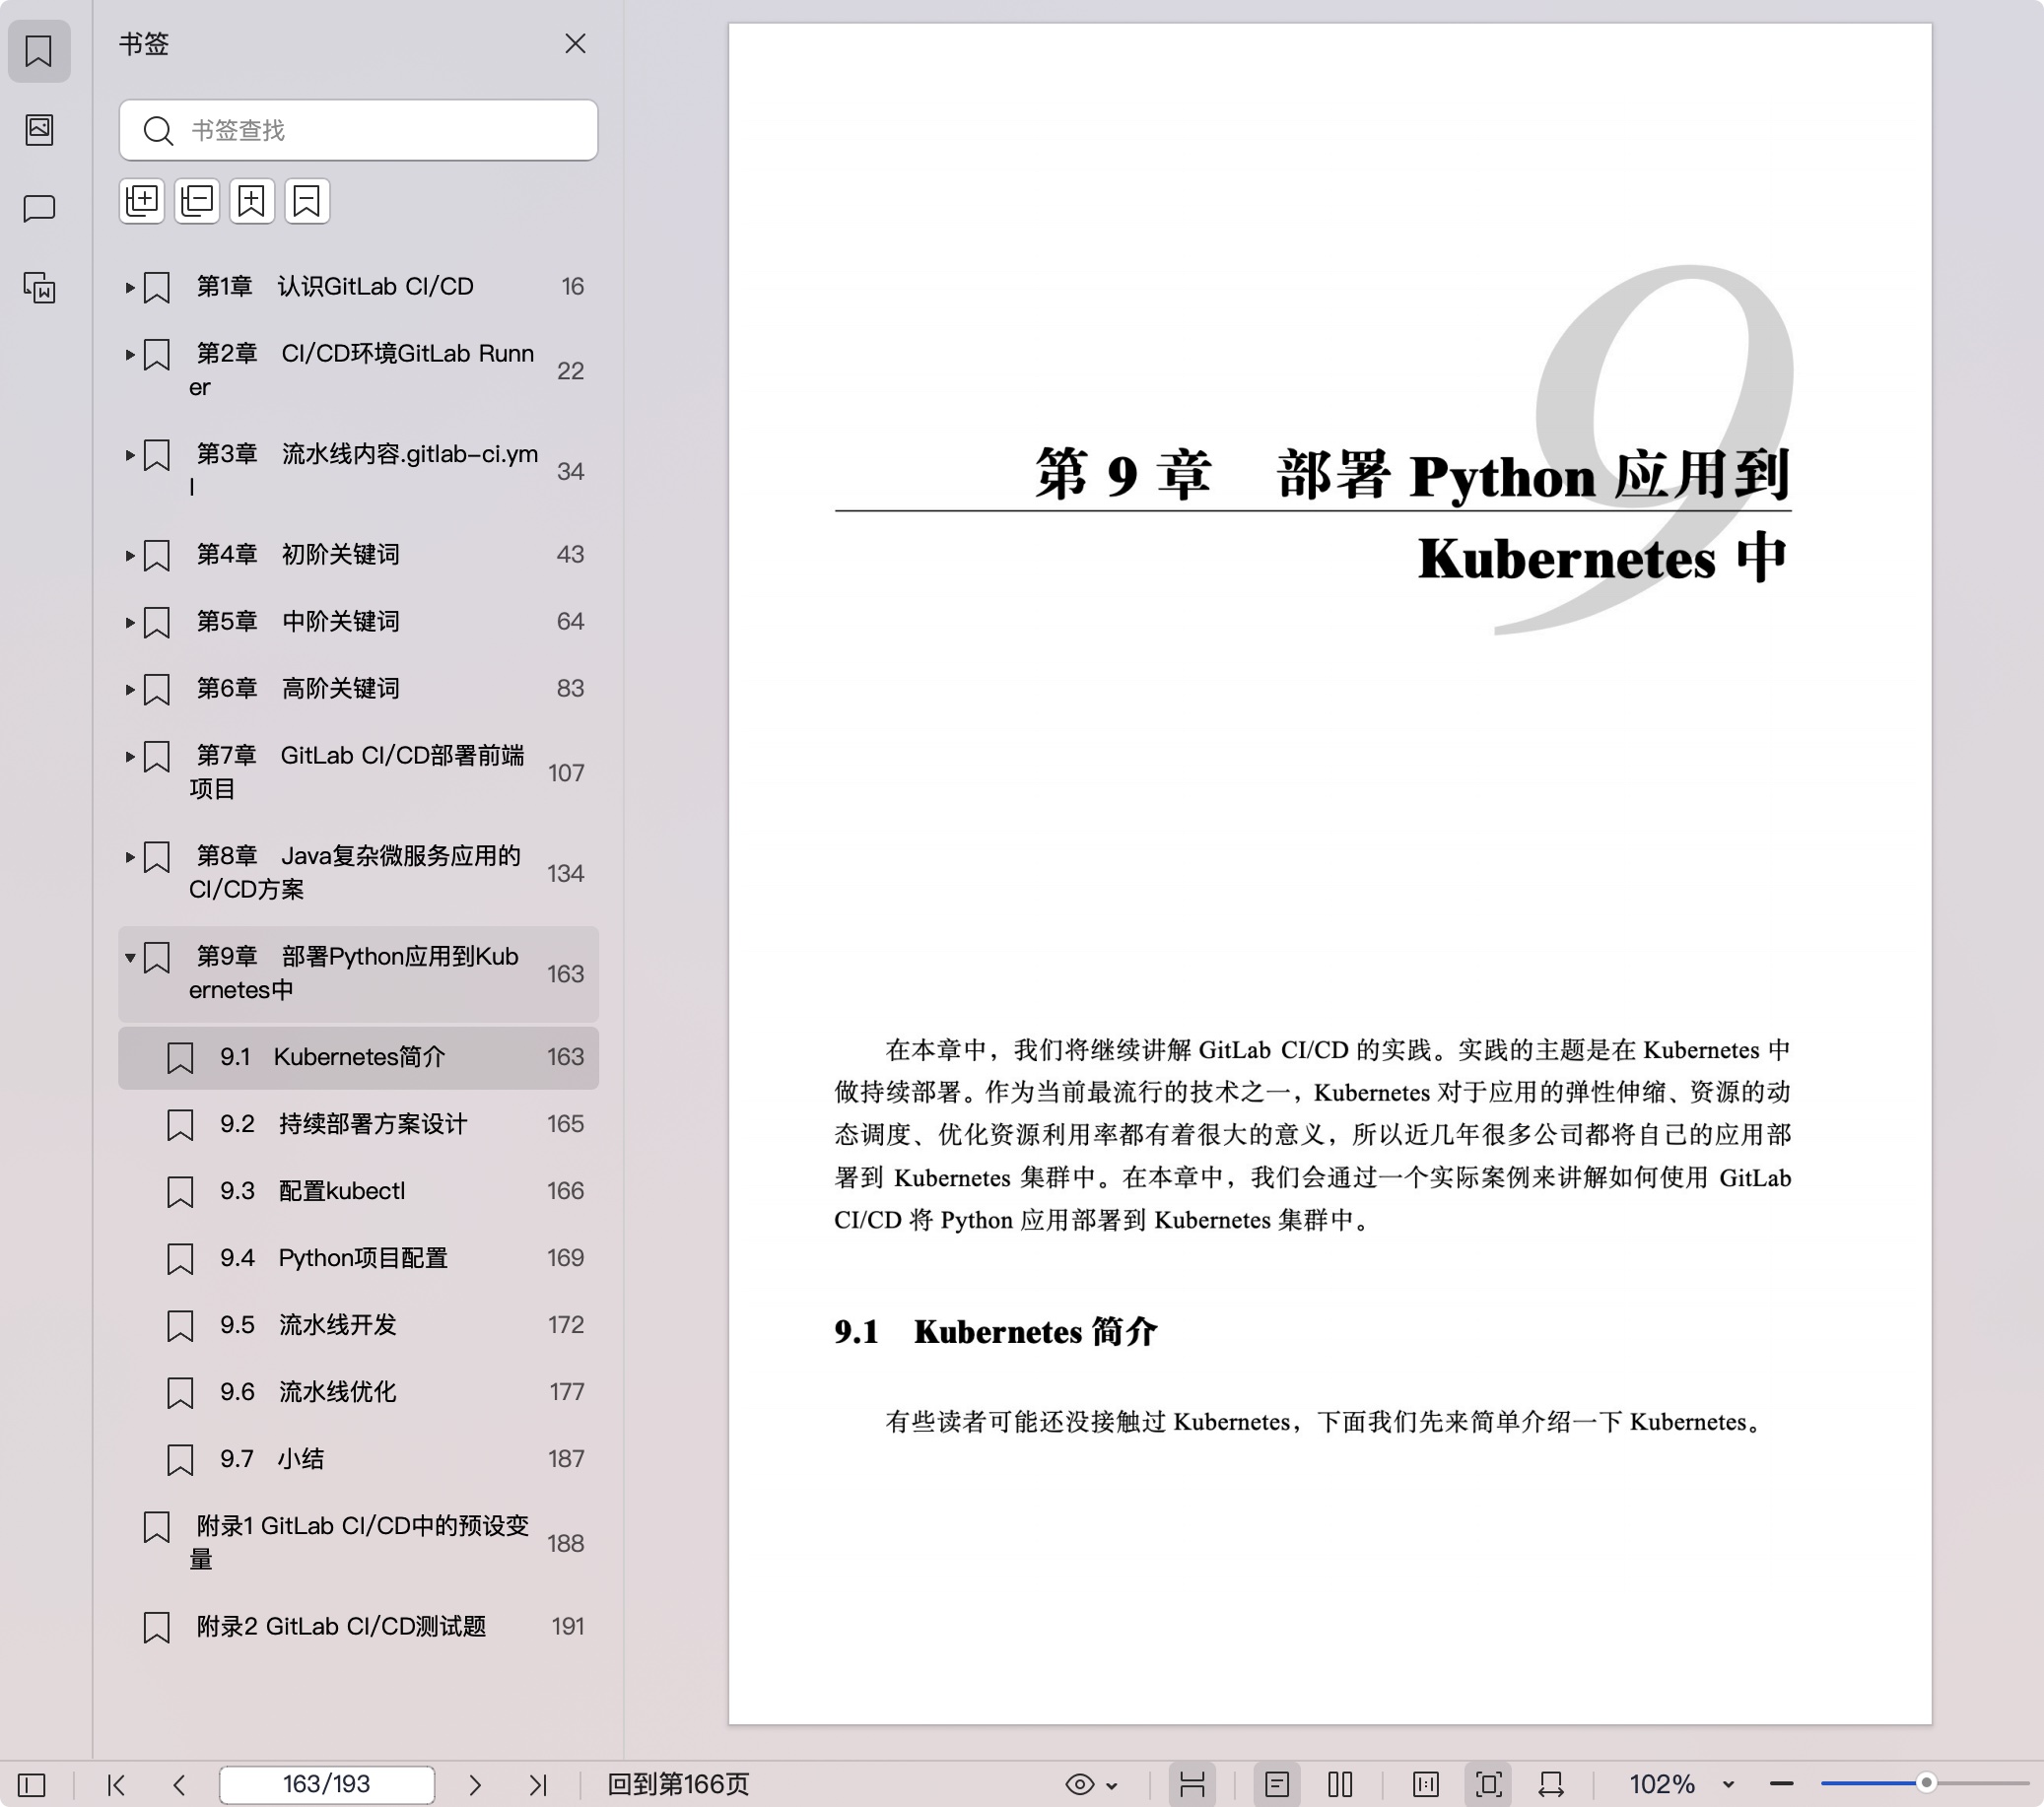2044x1807 pixels.
Task: Open 附录2 GitLab CI/CD测试题
Action: click(x=358, y=1627)
